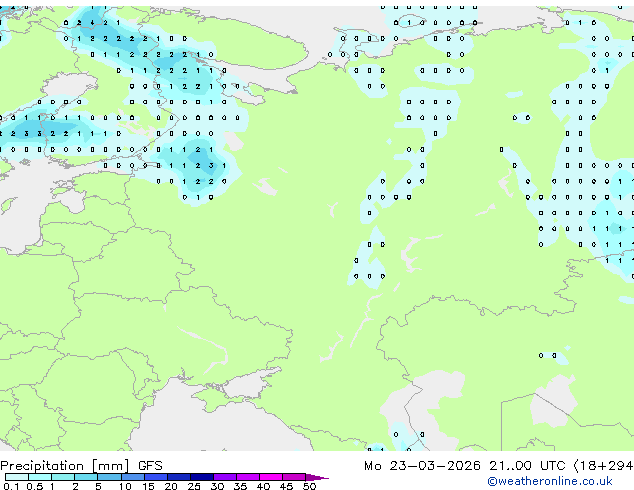Click the time text '21.00 UTC'
Viewport: 634px width, 490px height.
[x=527, y=466]
